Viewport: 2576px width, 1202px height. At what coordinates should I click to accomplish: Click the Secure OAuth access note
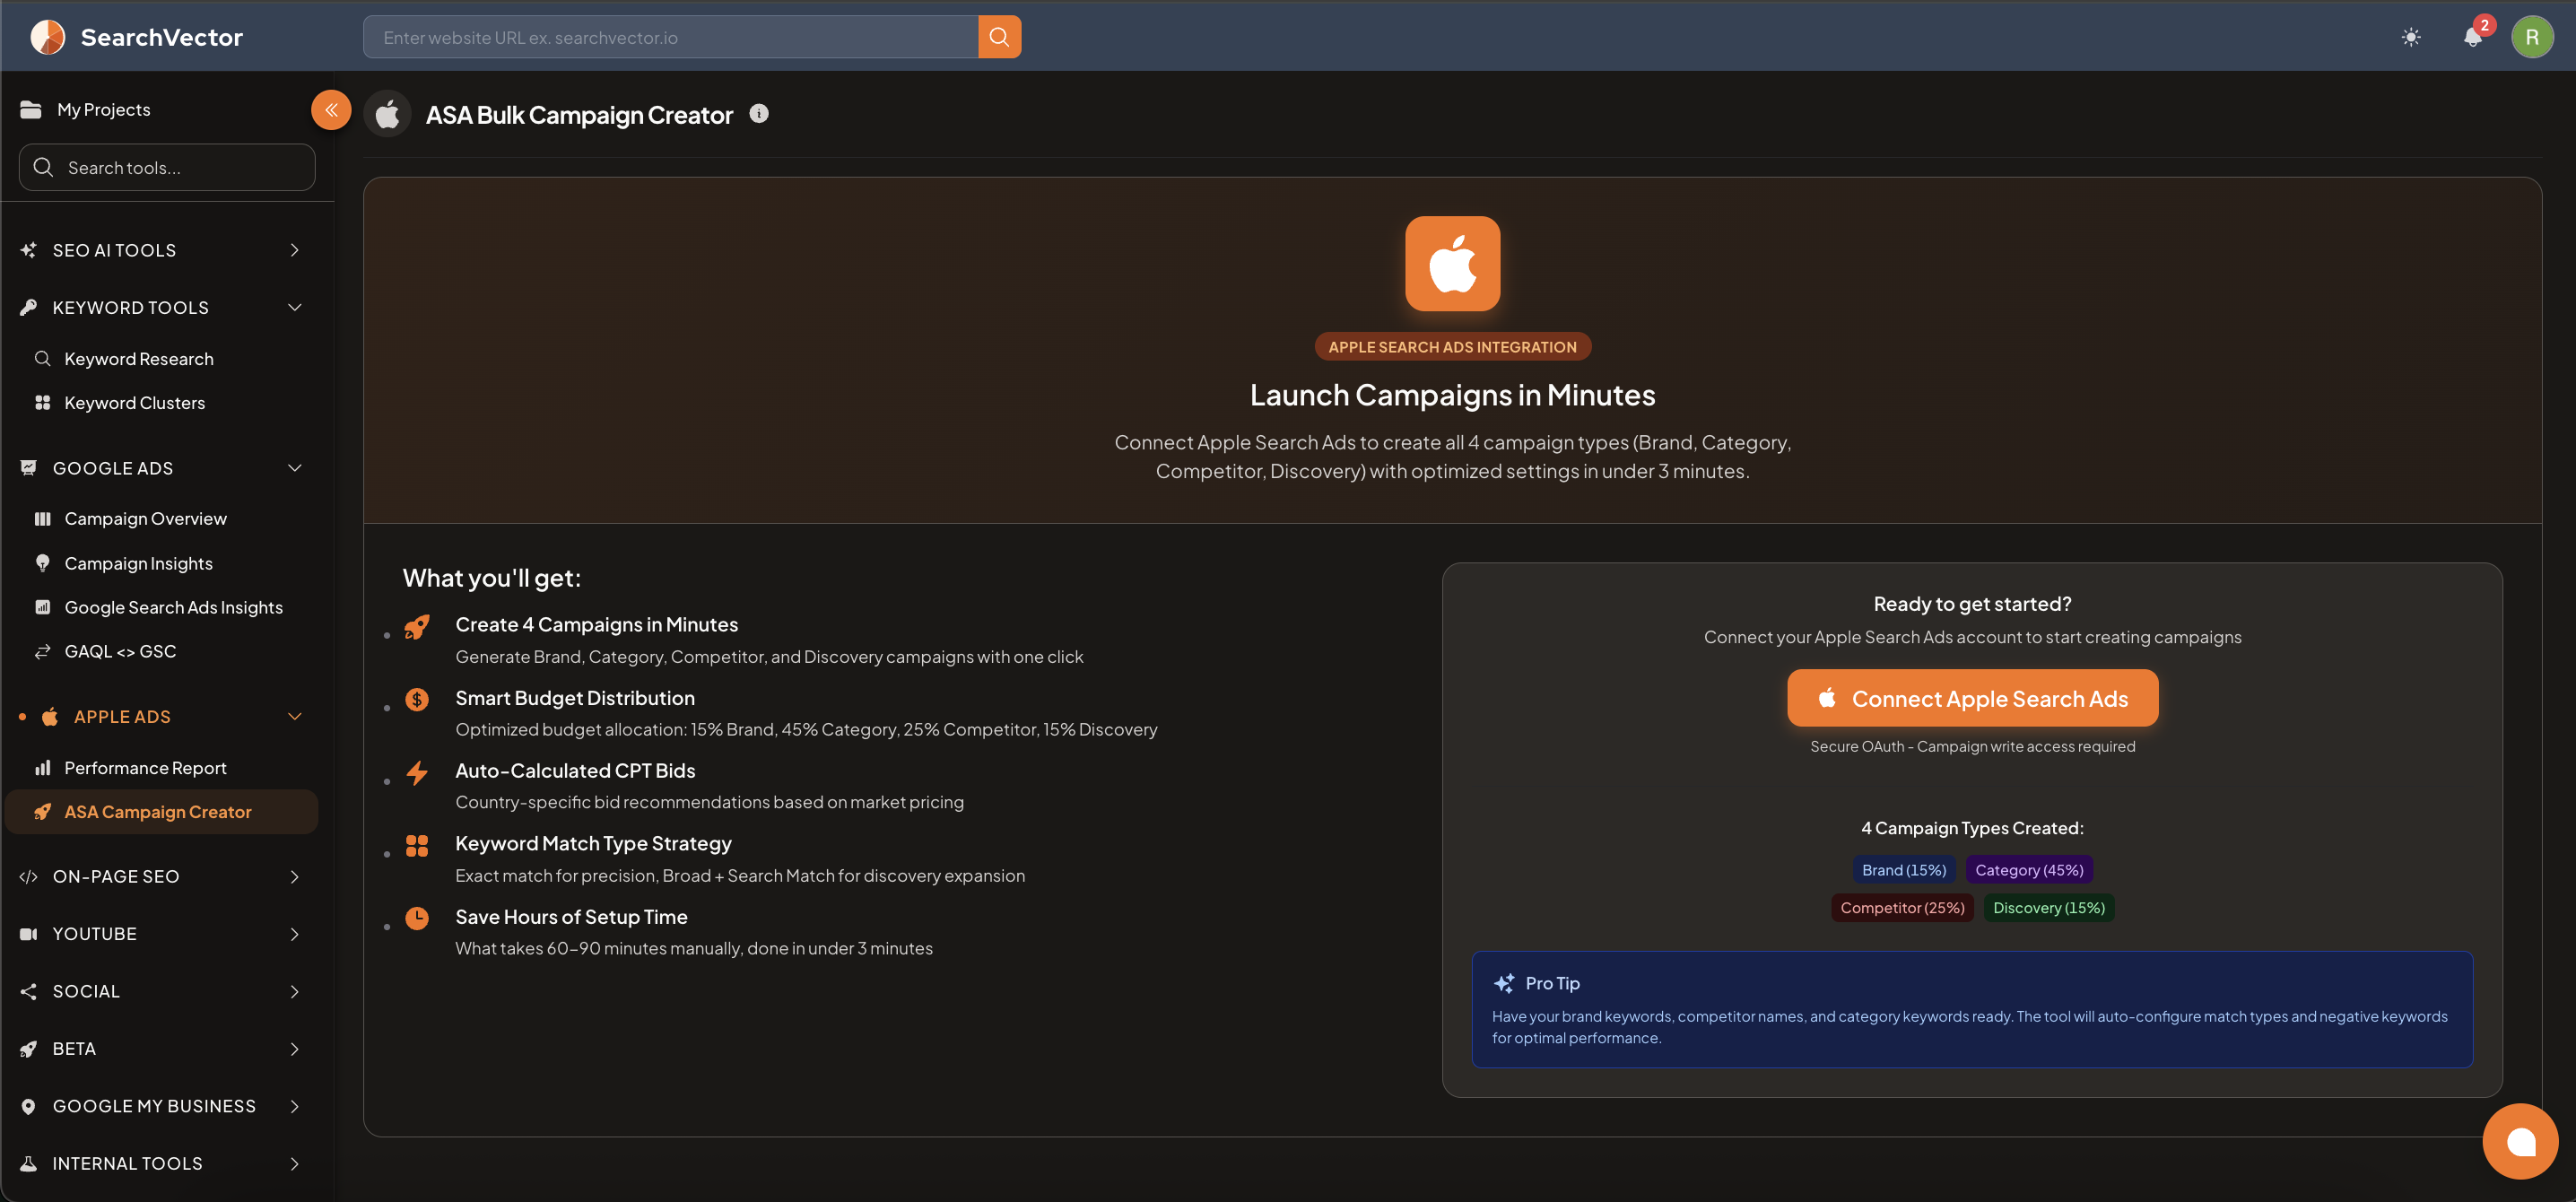(x=1972, y=746)
